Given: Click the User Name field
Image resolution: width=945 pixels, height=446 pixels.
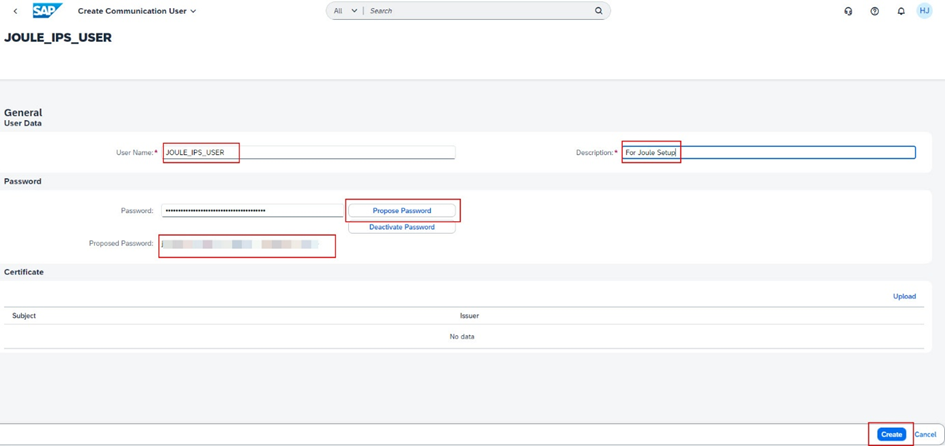Looking at the screenshot, I should 308,153.
